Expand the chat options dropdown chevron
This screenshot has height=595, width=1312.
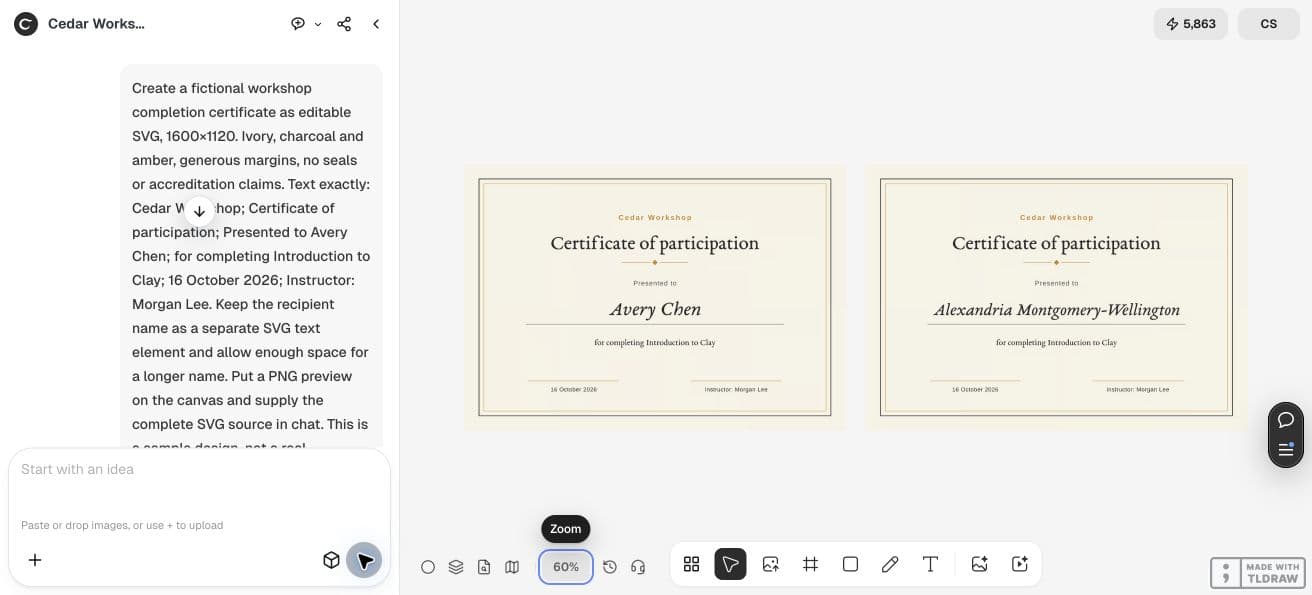point(318,24)
